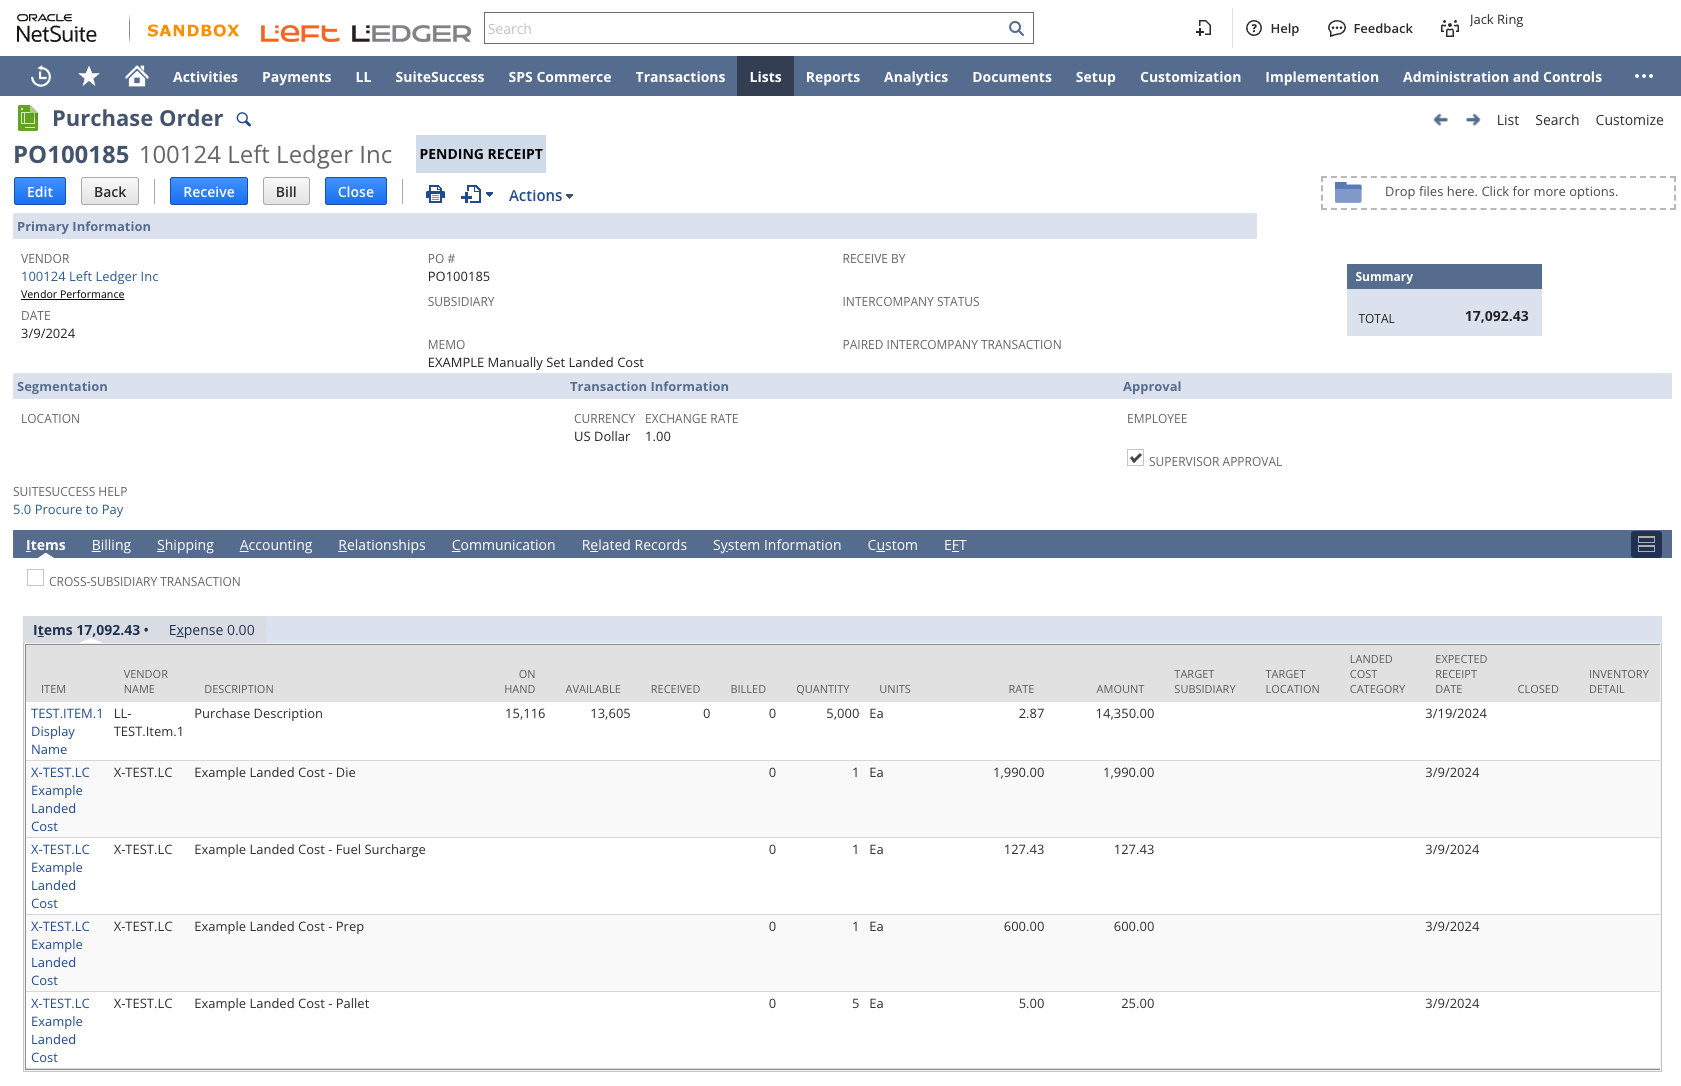Viewport: 1681px width, 1086px height.
Task: Open the 100124 Left Ledger Inc vendor link
Action: click(90, 277)
